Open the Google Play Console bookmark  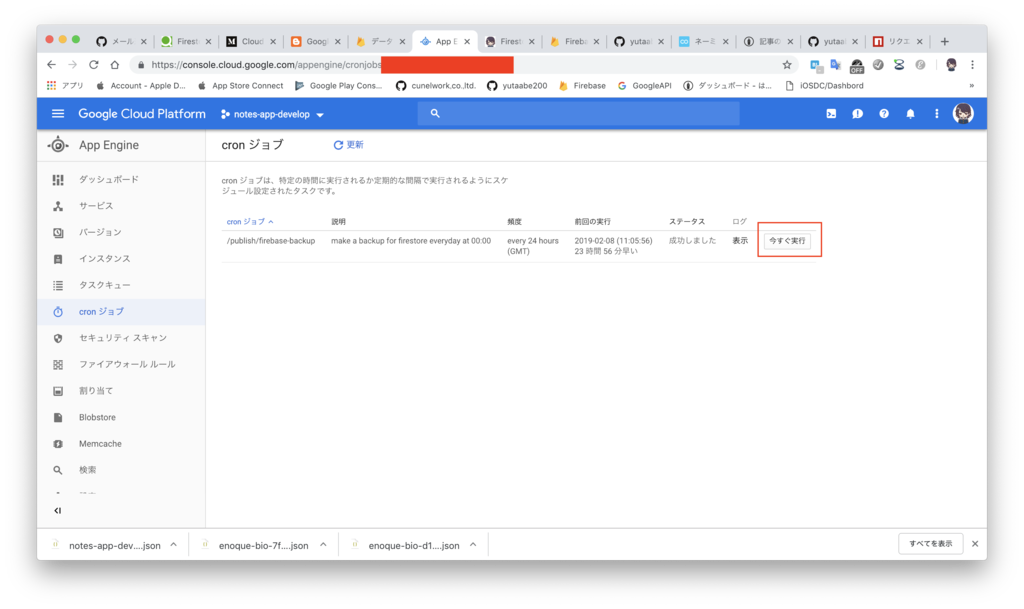[x=338, y=86]
